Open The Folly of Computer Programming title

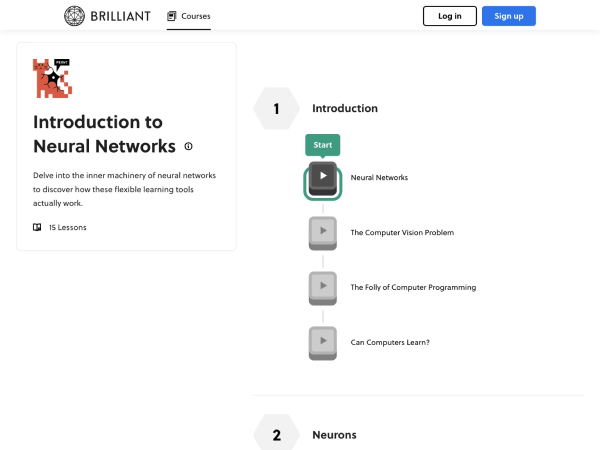tap(413, 288)
